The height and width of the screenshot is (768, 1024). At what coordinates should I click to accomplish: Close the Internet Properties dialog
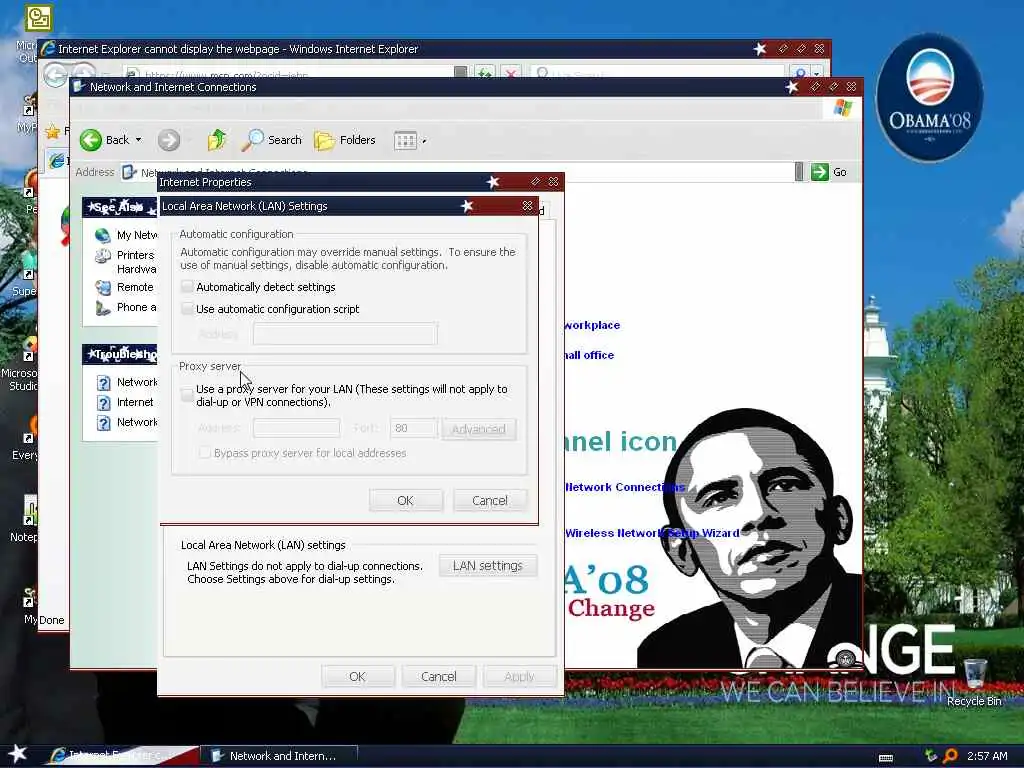553,182
